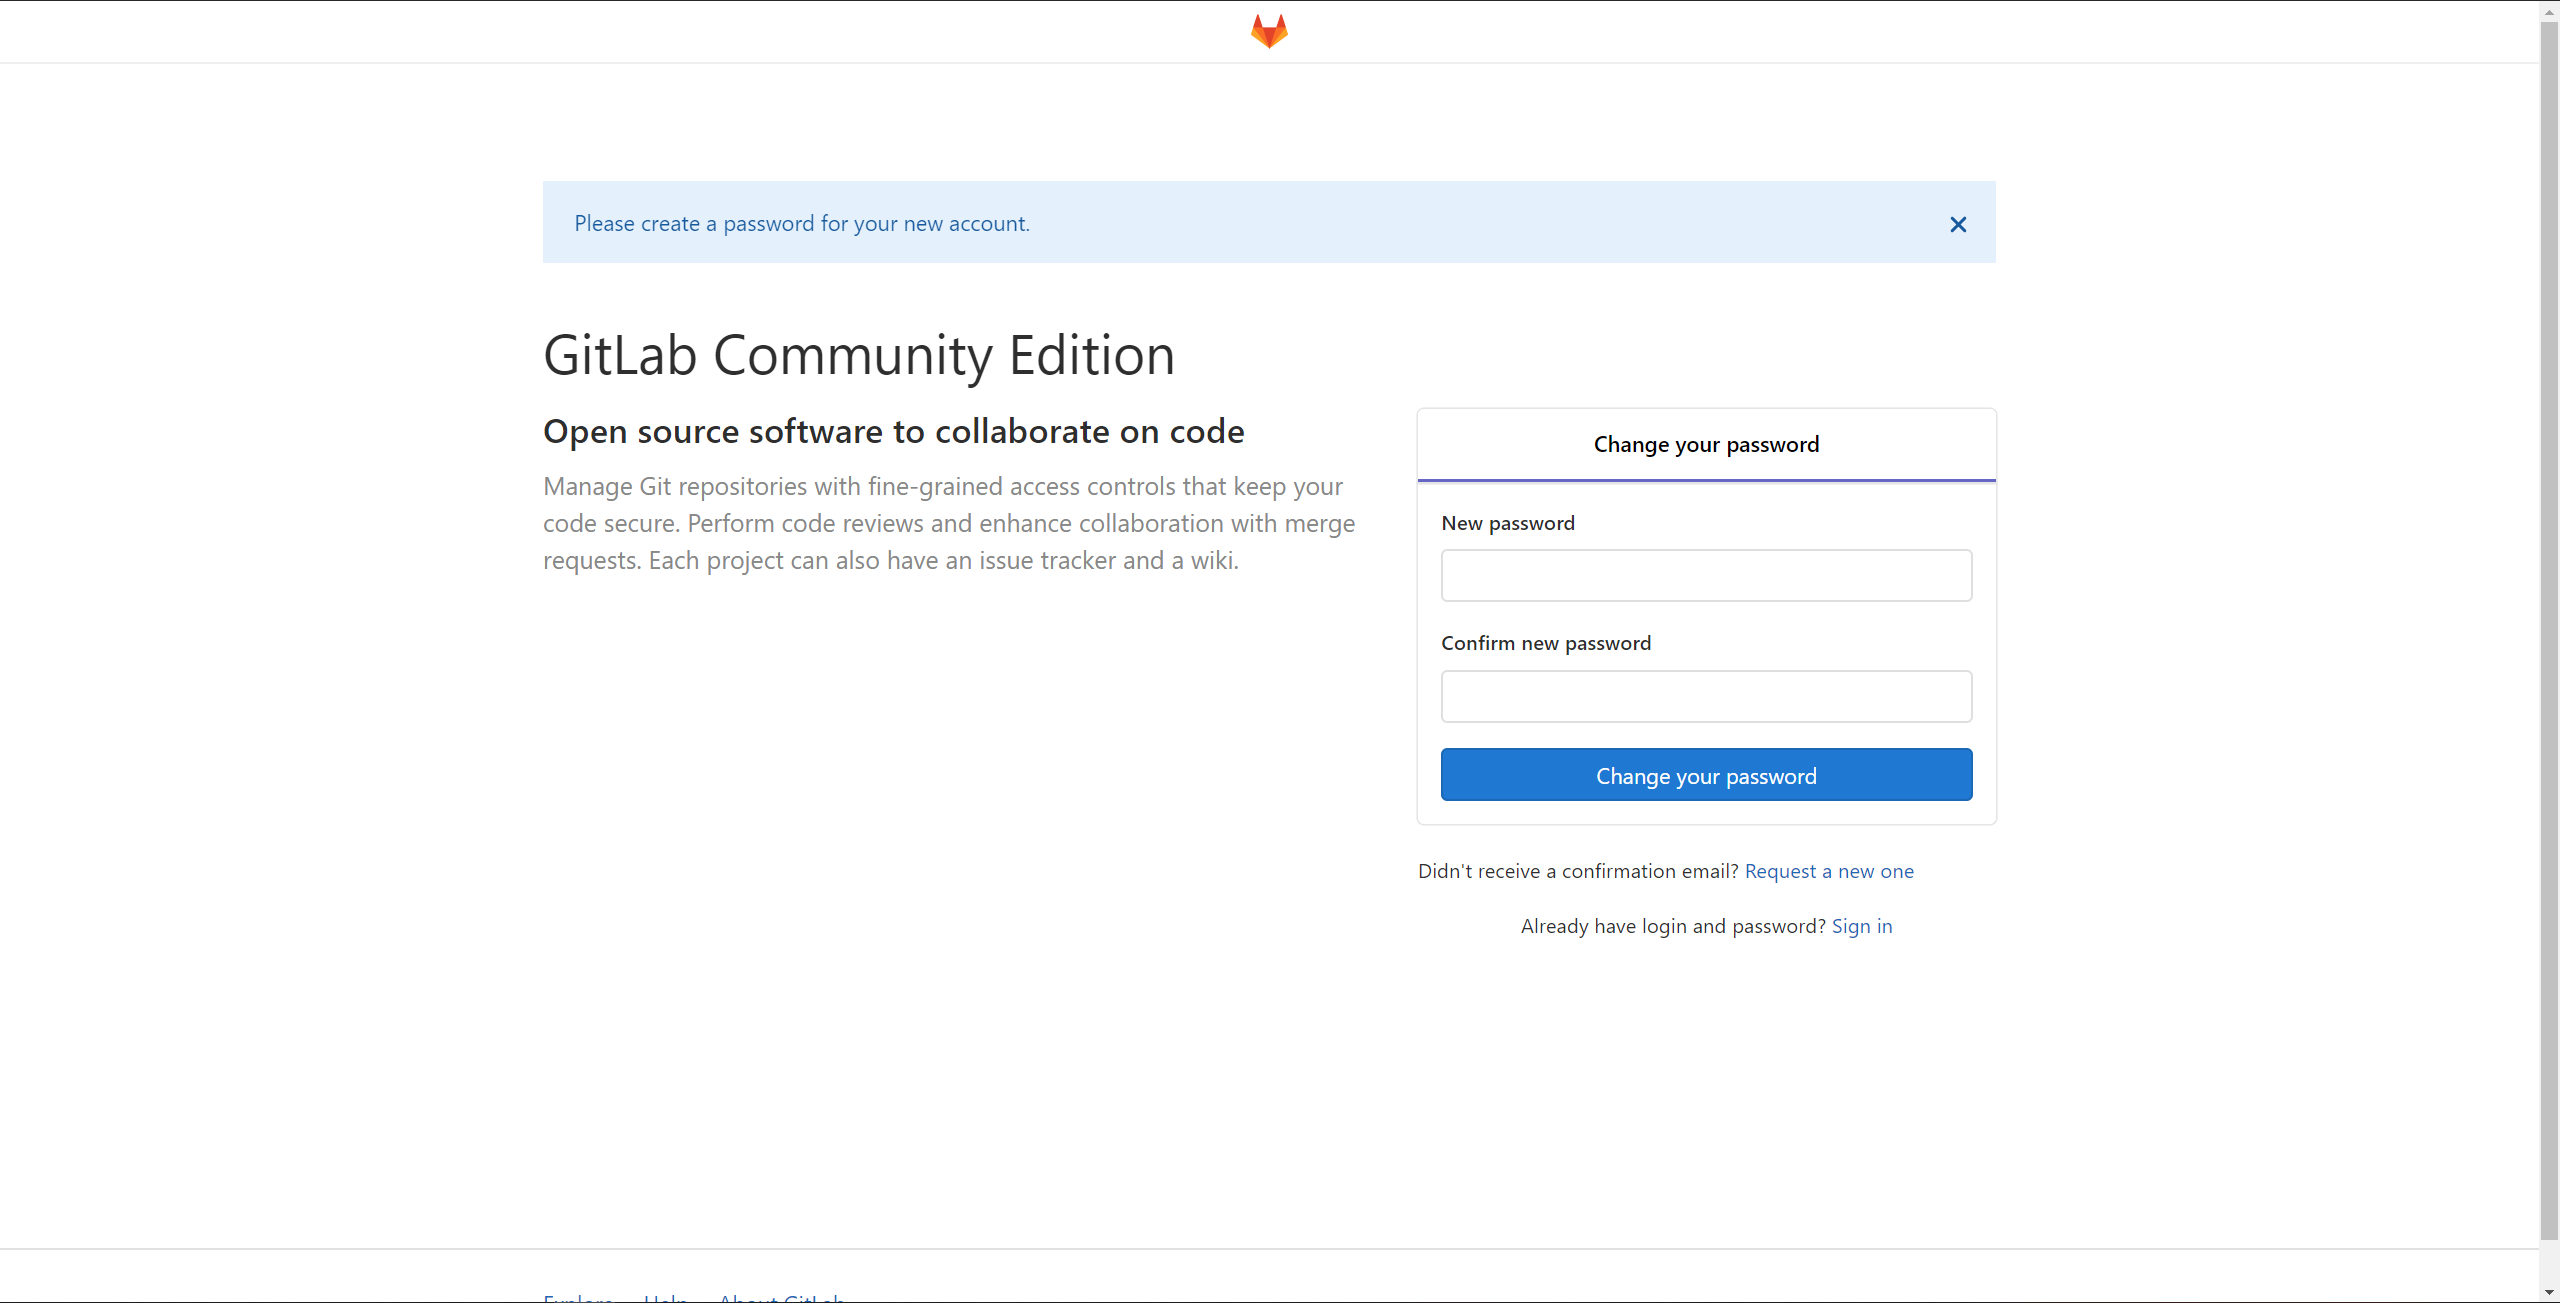Focus the New password field

[1706, 575]
